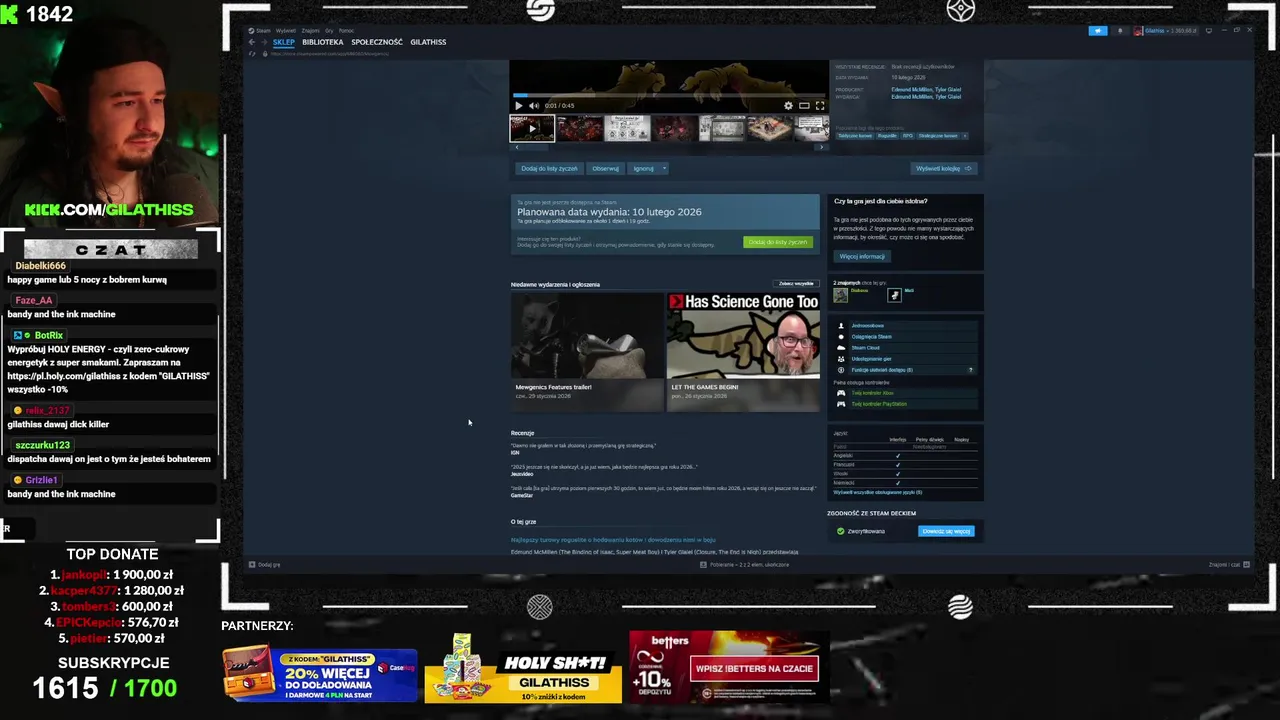Open the Steam menu
This screenshot has width=1280, height=720.
(x=263, y=31)
